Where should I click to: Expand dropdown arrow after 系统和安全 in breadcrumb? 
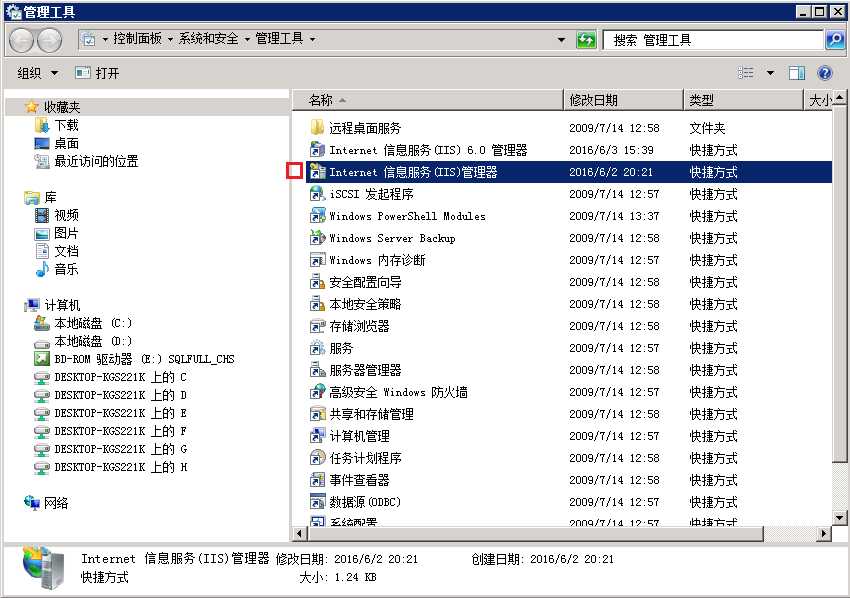[247, 39]
